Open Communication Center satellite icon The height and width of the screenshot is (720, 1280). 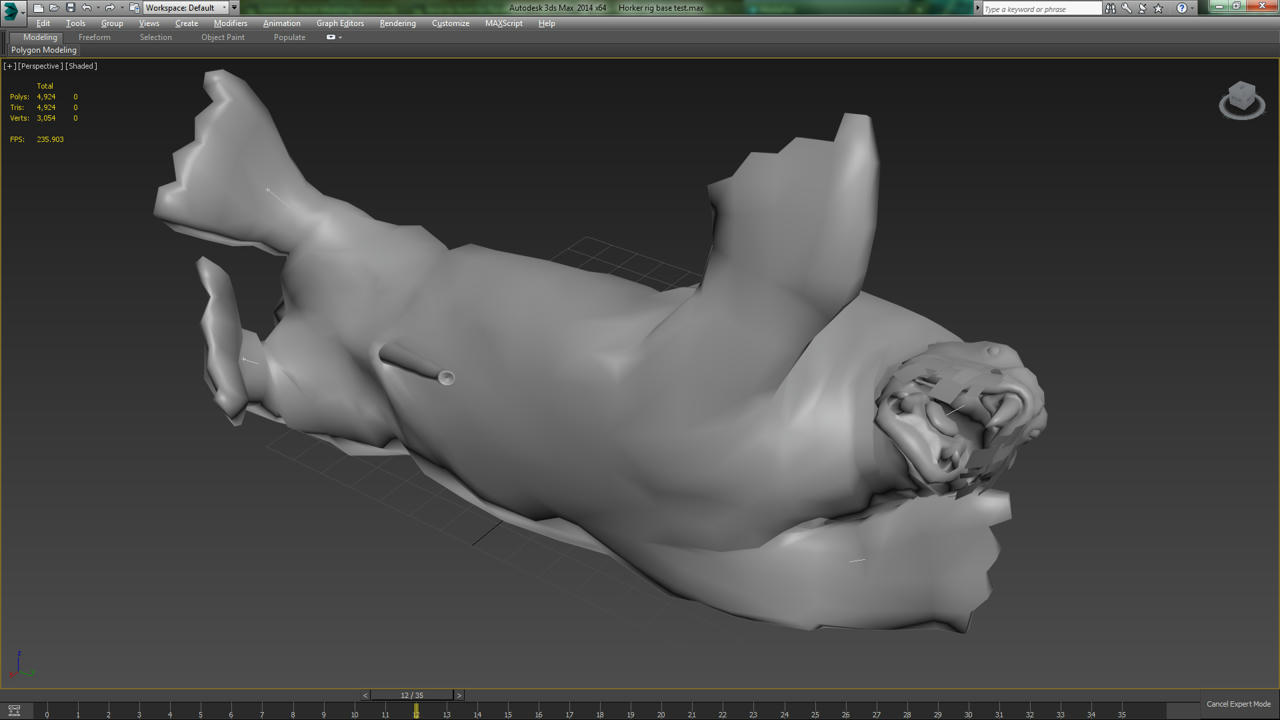point(1142,8)
